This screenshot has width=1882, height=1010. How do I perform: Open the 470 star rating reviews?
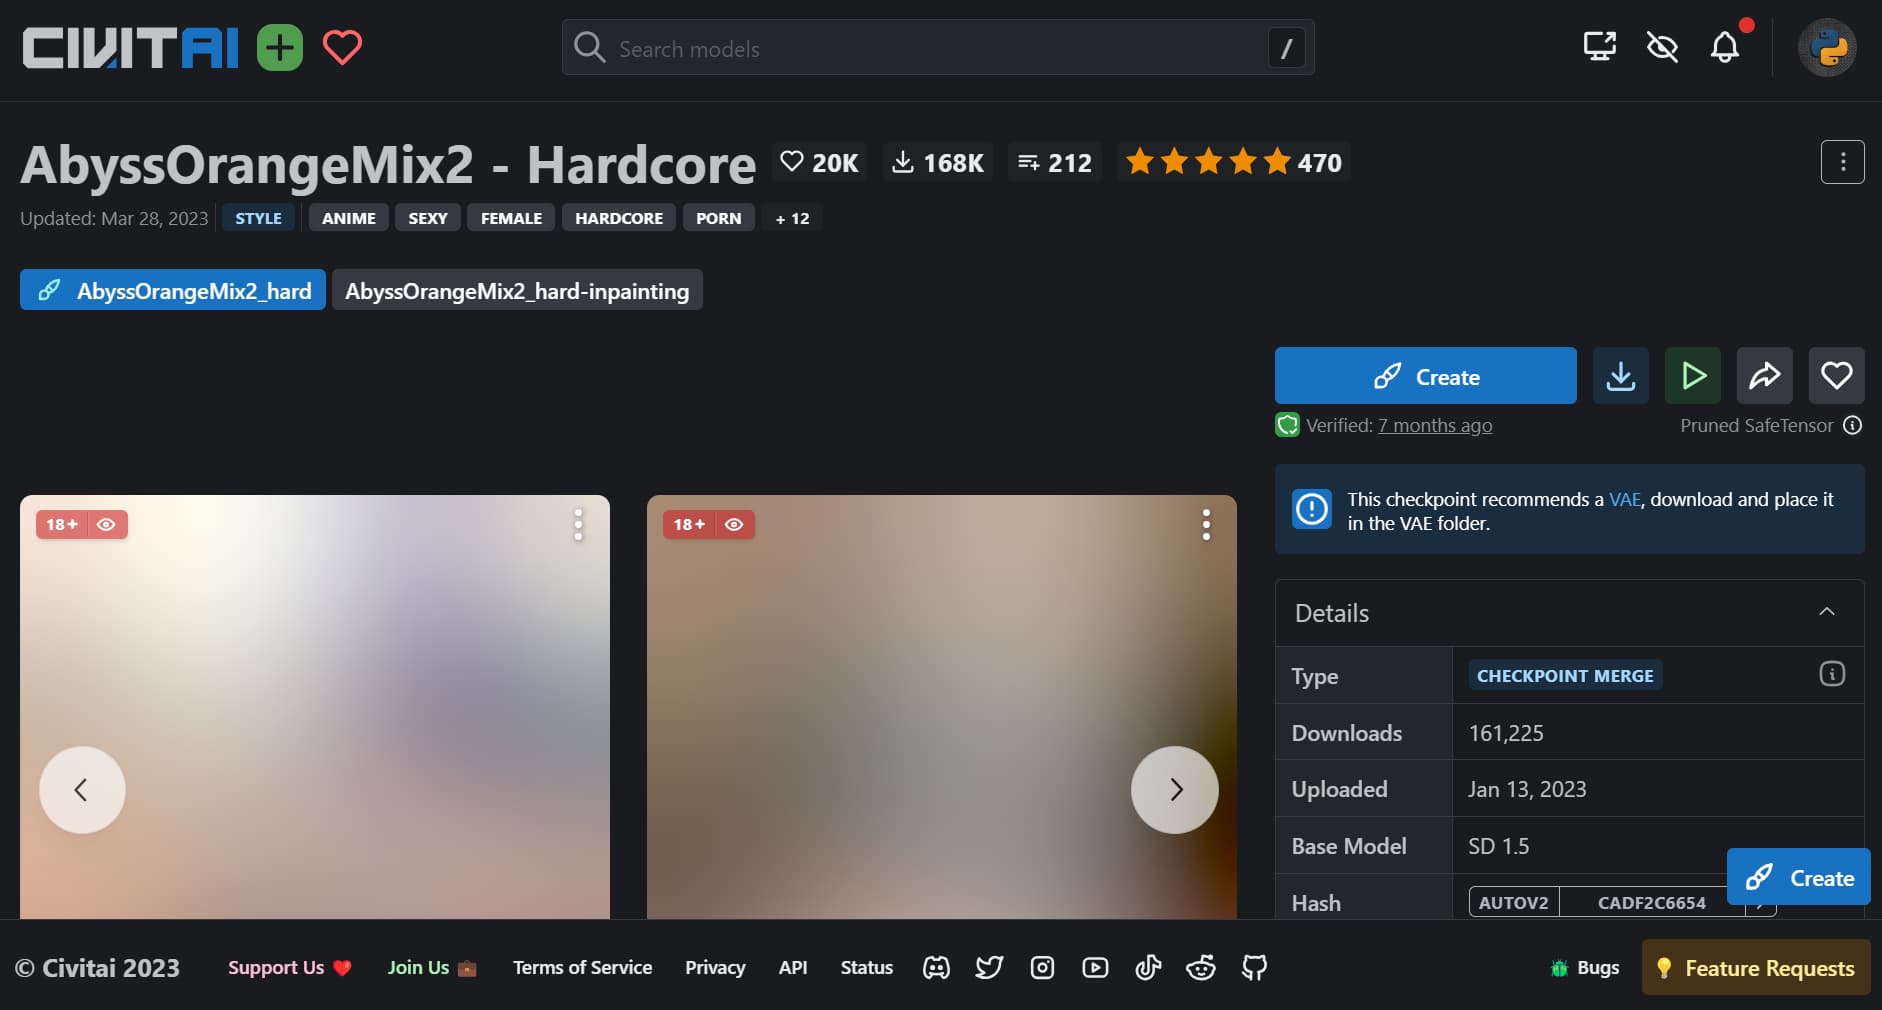click(1233, 162)
